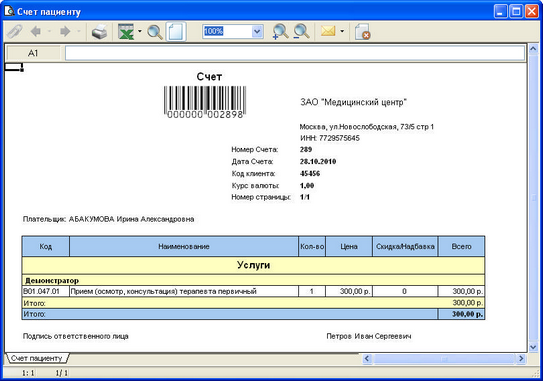Print the invoice with the printer icon
Image resolution: width=543 pixels, height=381 pixels.
(x=99, y=32)
